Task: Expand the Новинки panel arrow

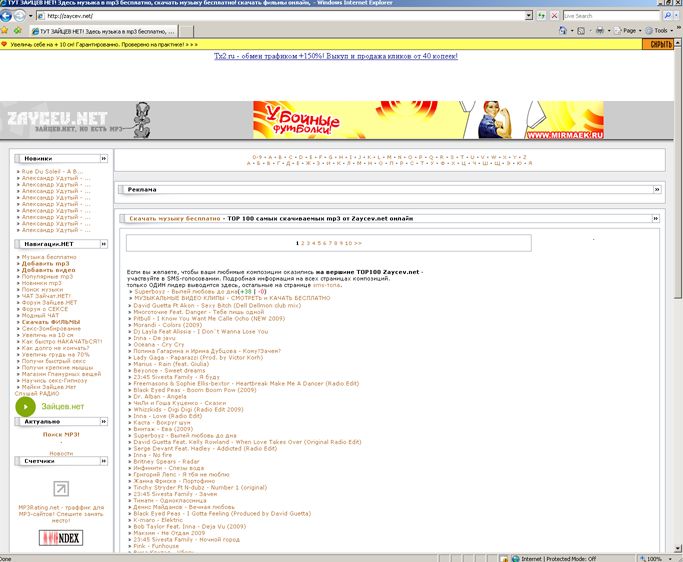Action: click(x=104, y=159)
